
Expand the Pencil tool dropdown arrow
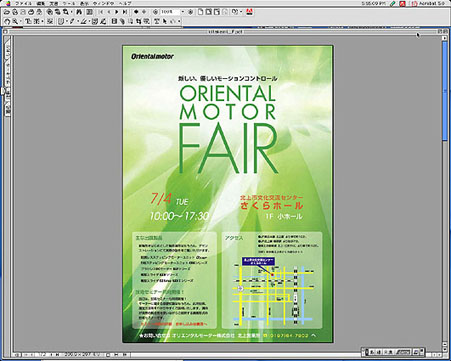(78, 21)
